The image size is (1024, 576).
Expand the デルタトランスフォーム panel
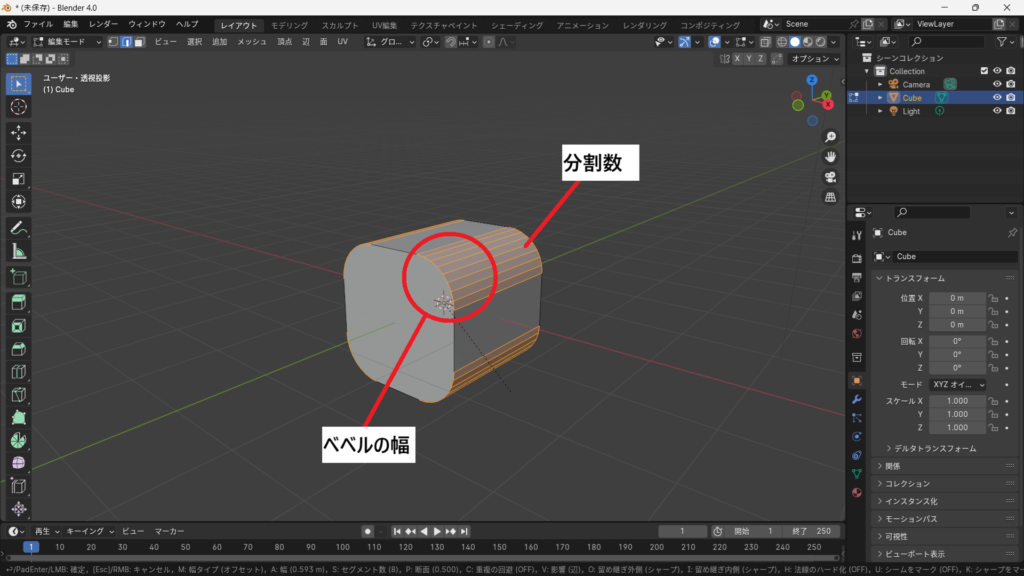point(889,449)
